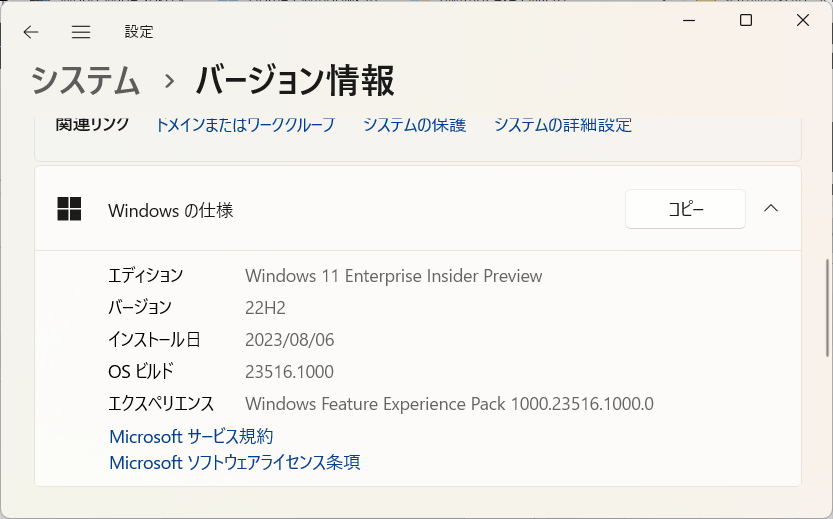Viewport: 833px width, 519px height.
Task: Click the バージョン情報 breadcrumb title
Action: click(294, 80)
